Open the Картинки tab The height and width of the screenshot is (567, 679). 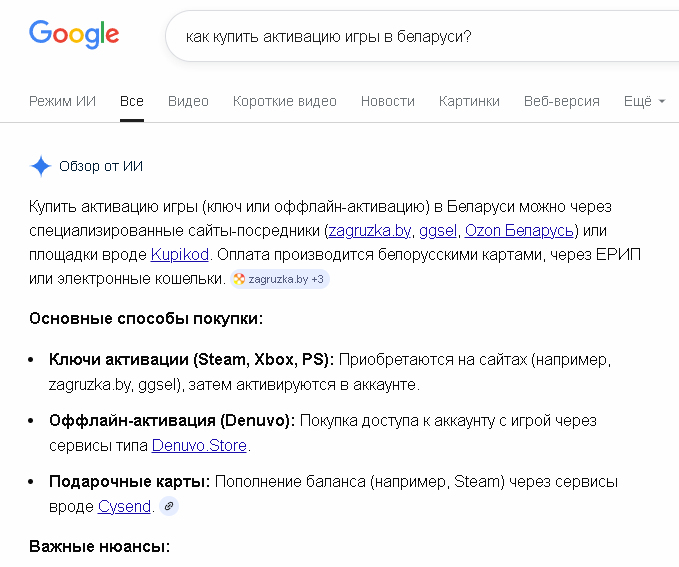tap(469, 101)
